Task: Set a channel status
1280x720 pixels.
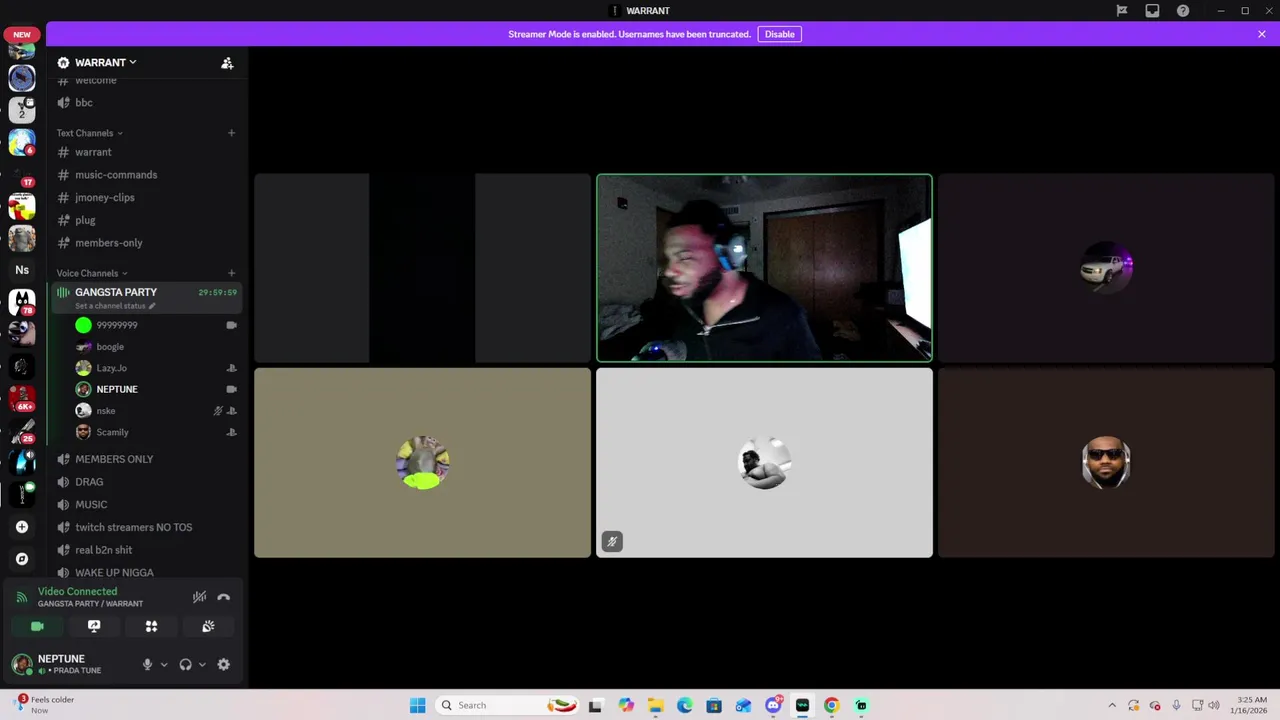Action: coord(115,306)
